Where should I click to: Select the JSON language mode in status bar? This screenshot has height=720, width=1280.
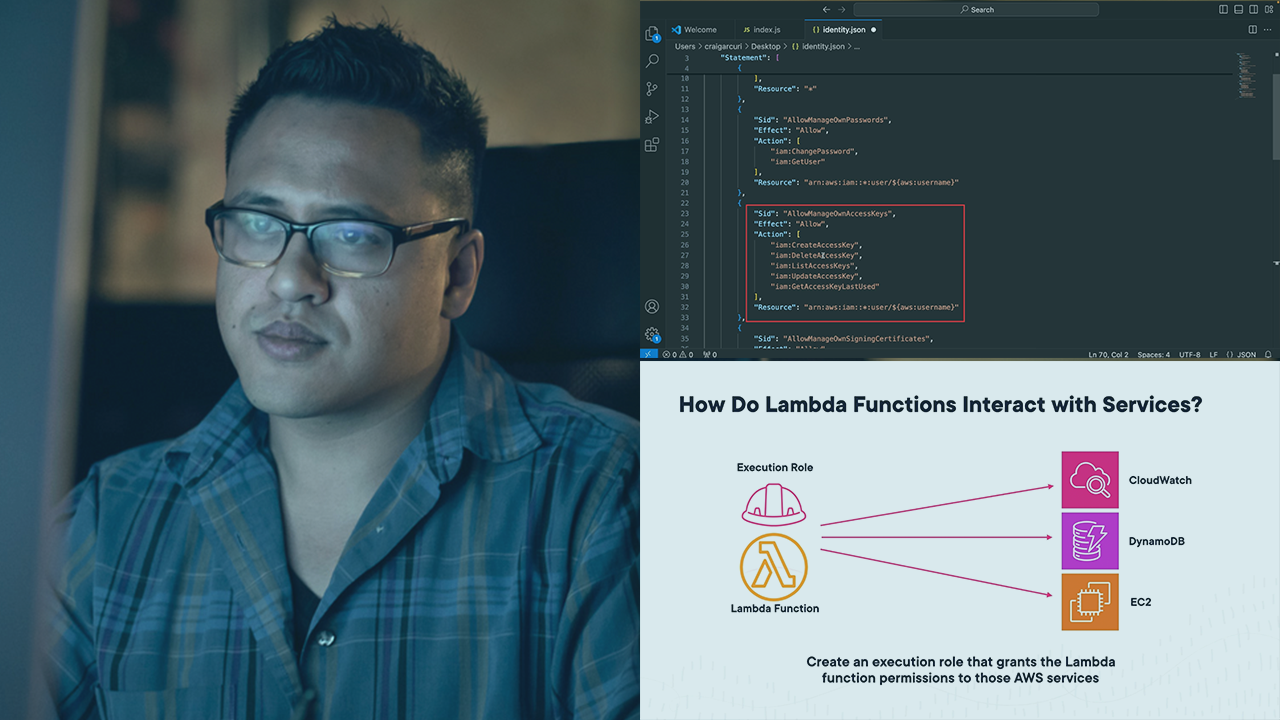(1246, 354)
